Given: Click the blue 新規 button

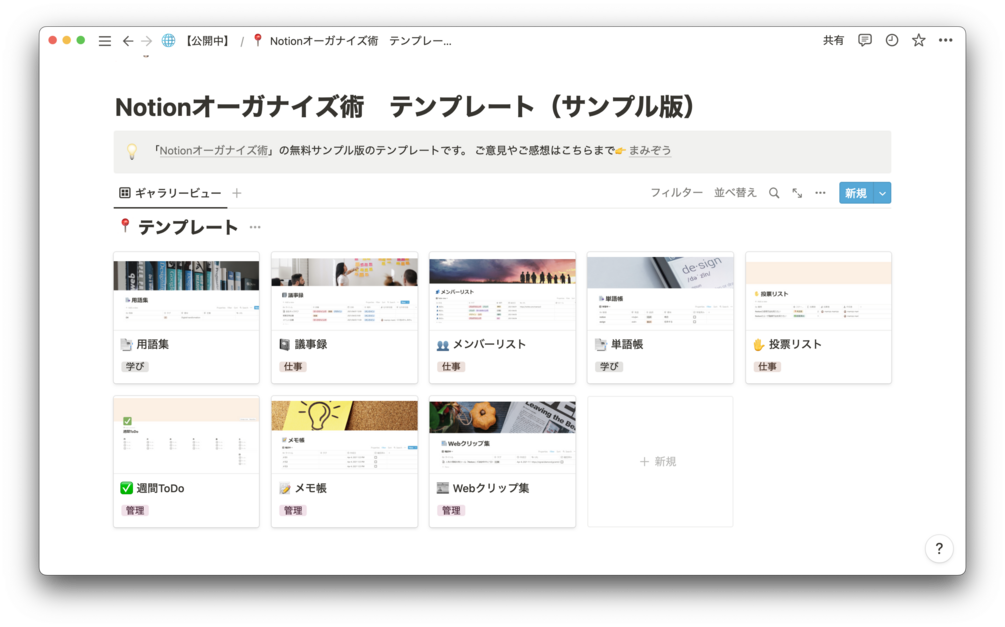Looking at the screenshot, I should (856, 193).
